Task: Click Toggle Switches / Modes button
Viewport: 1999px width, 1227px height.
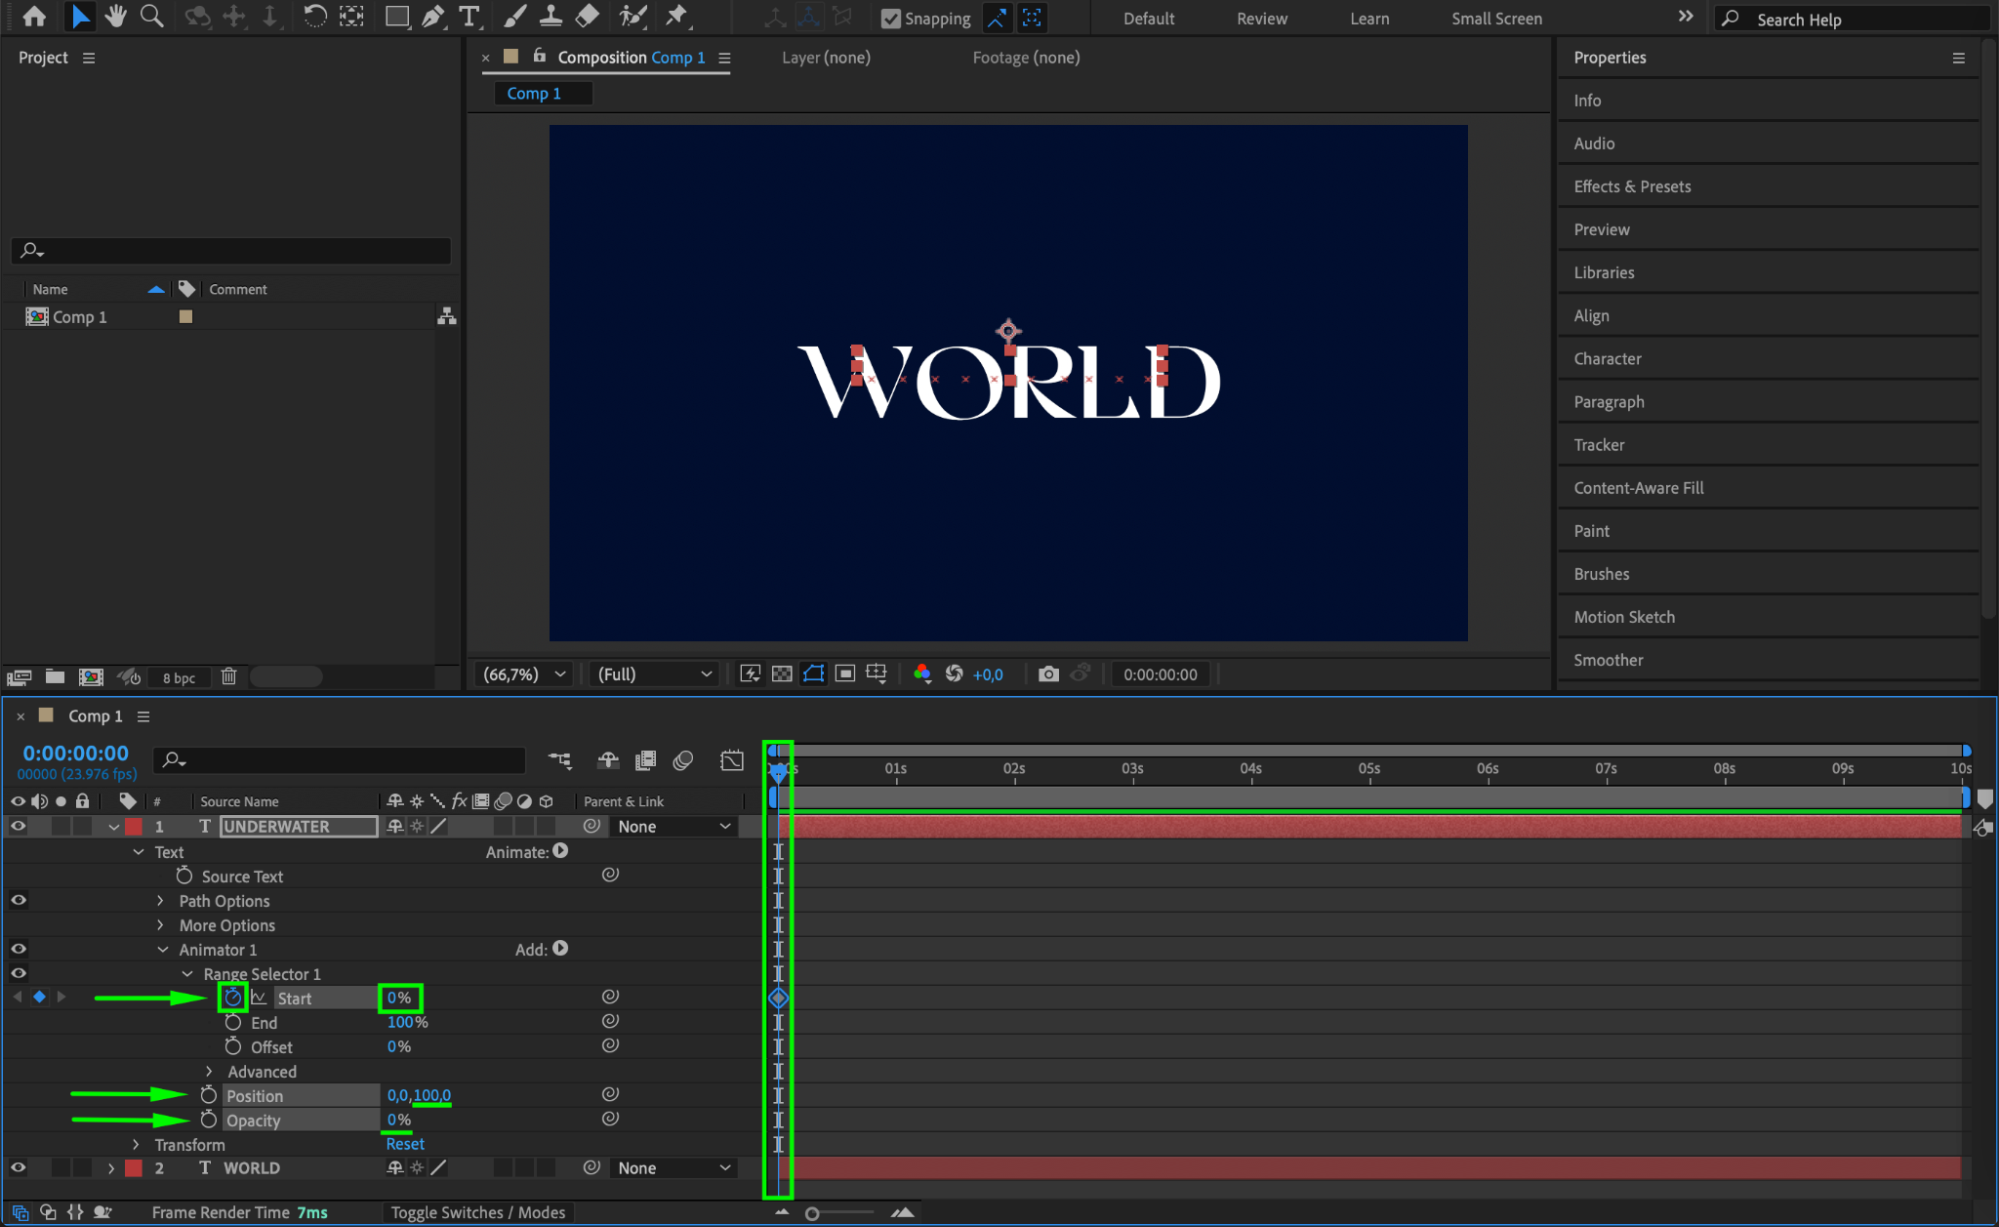Action: tap(478, 1212)
